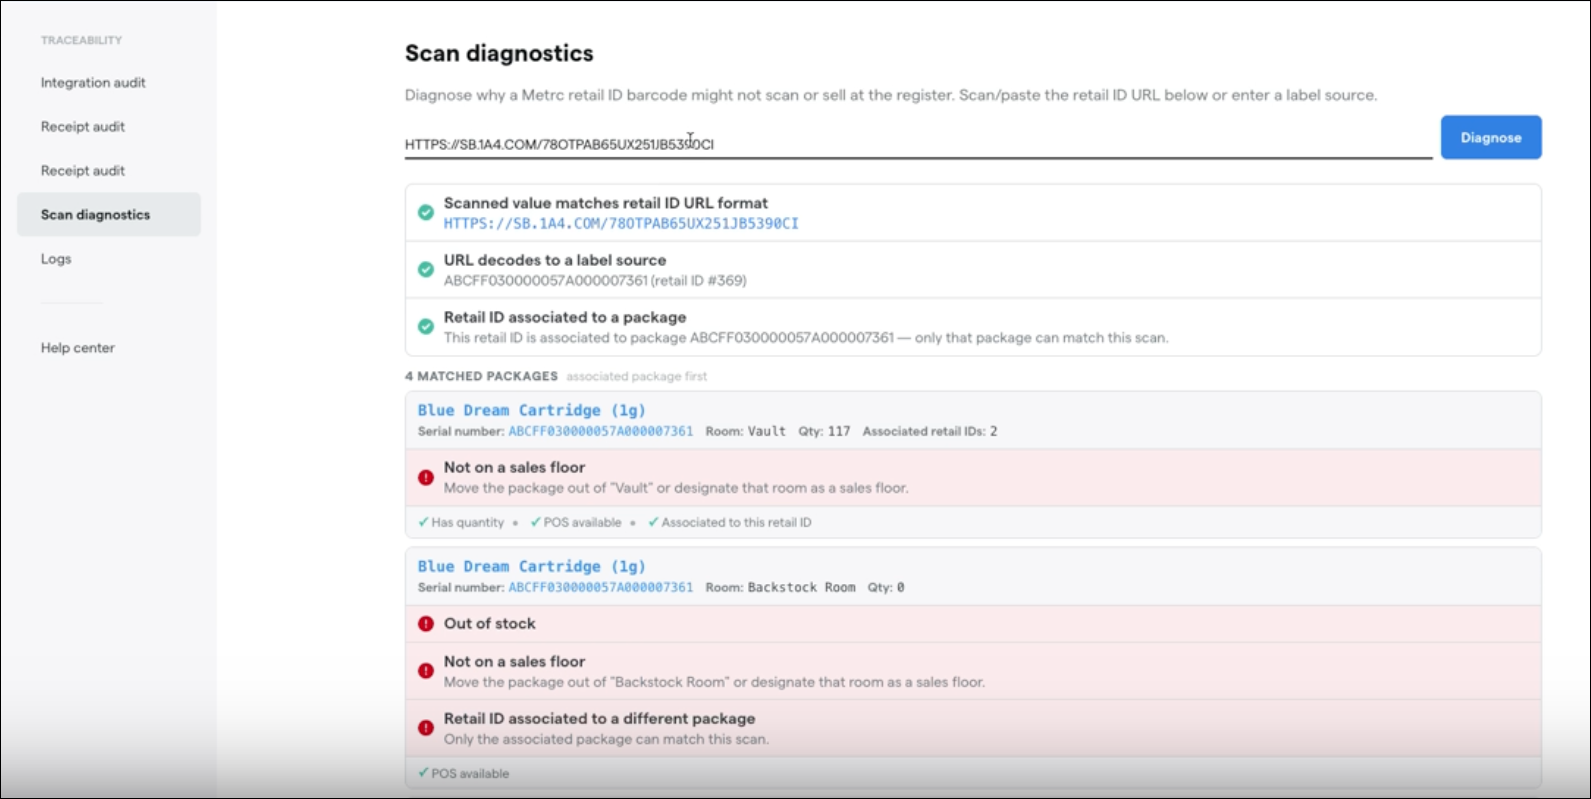Click POS available check mark in Vault package
The image size is (1591, 799).
pos(535,522)
